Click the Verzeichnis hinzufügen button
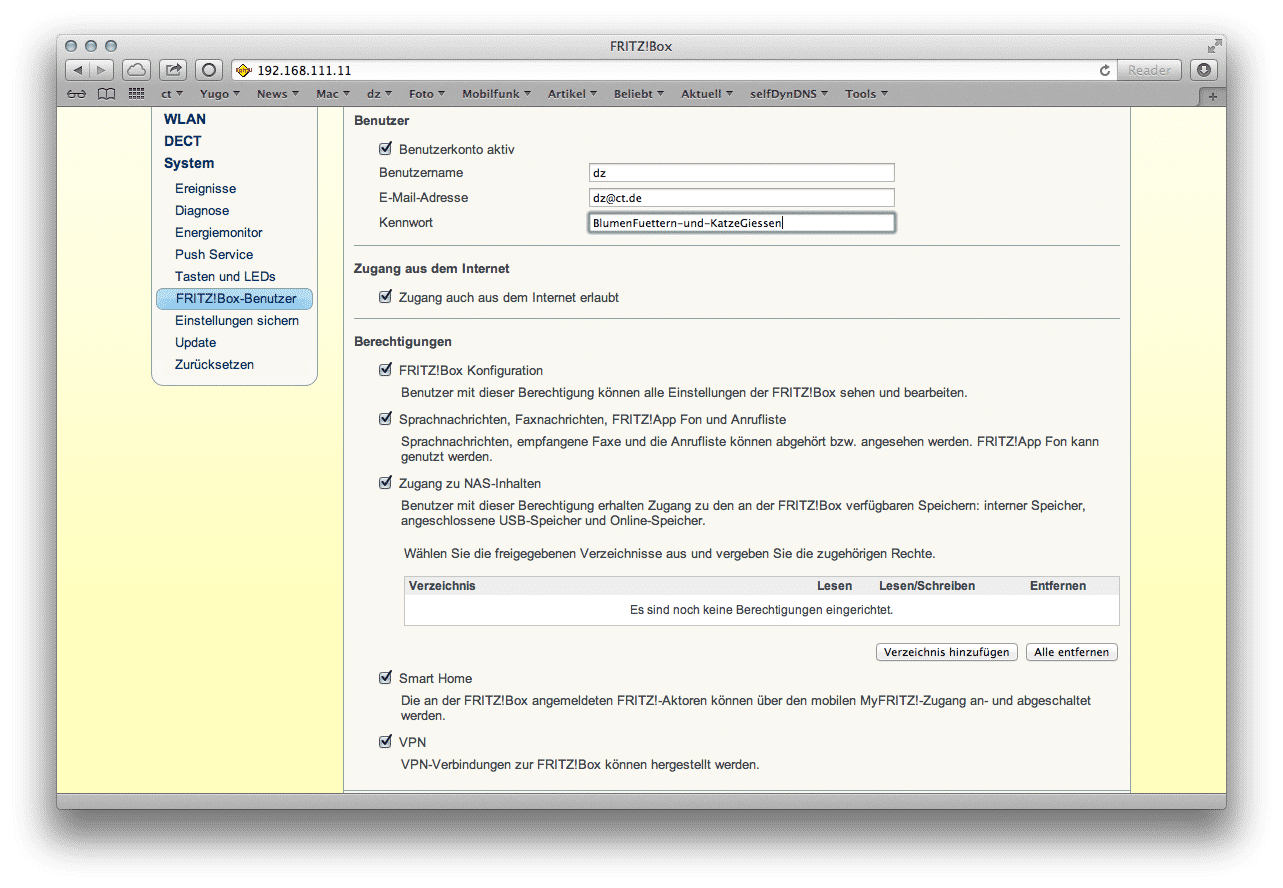The height and width of the screenshot is (888, 1283). (946, 652)
